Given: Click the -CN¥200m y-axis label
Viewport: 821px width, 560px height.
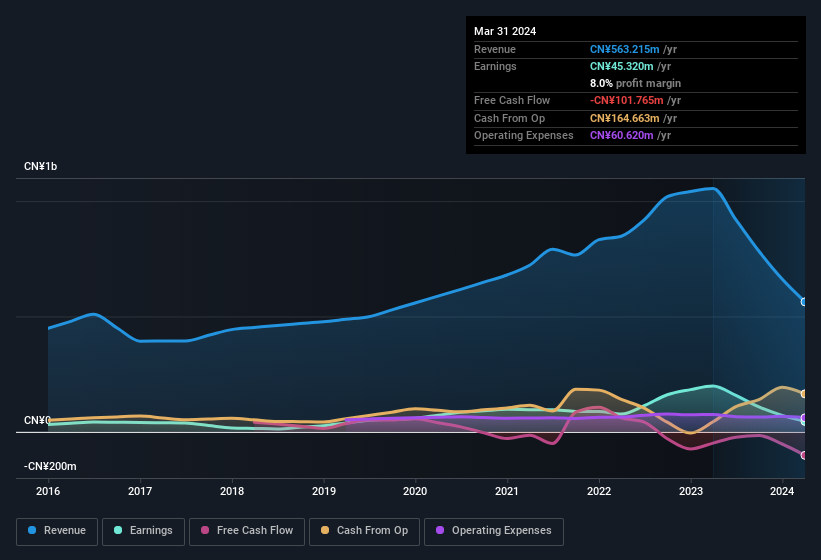Looking at the screenshot, I should (50, 466).
